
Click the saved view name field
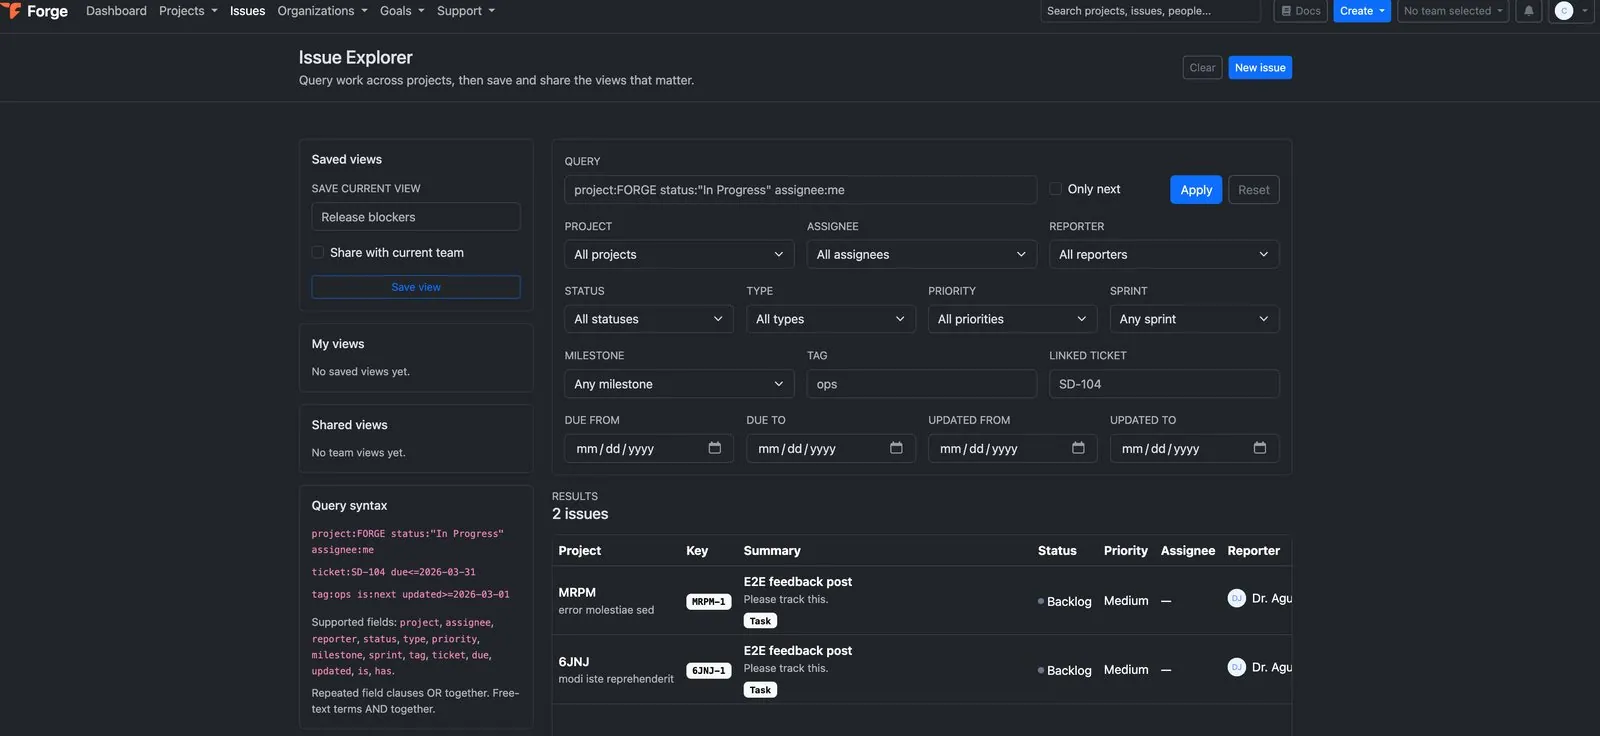pos(416,217)
